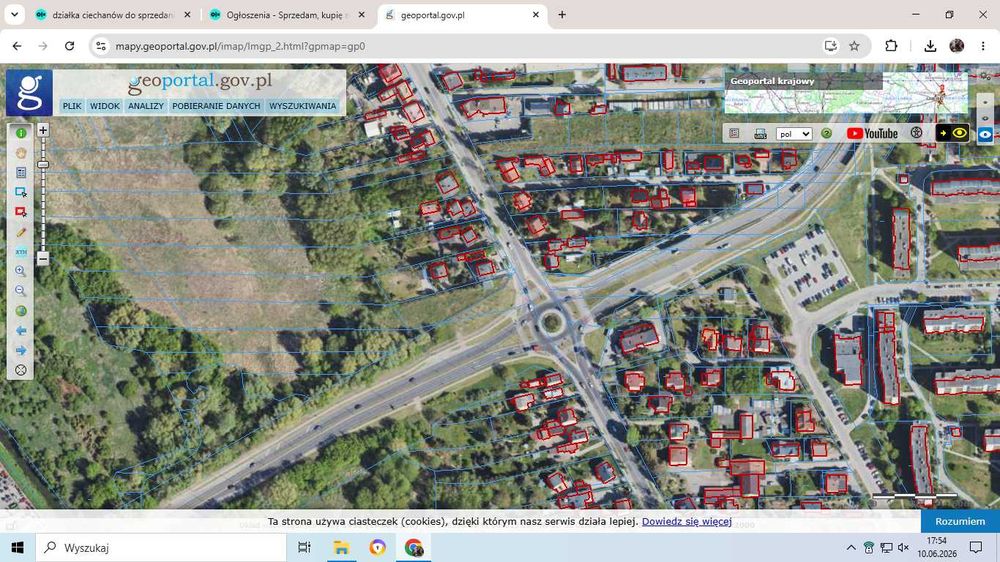Click the green help question mark
1000x562 pixels.
click(x=827, y=133)
